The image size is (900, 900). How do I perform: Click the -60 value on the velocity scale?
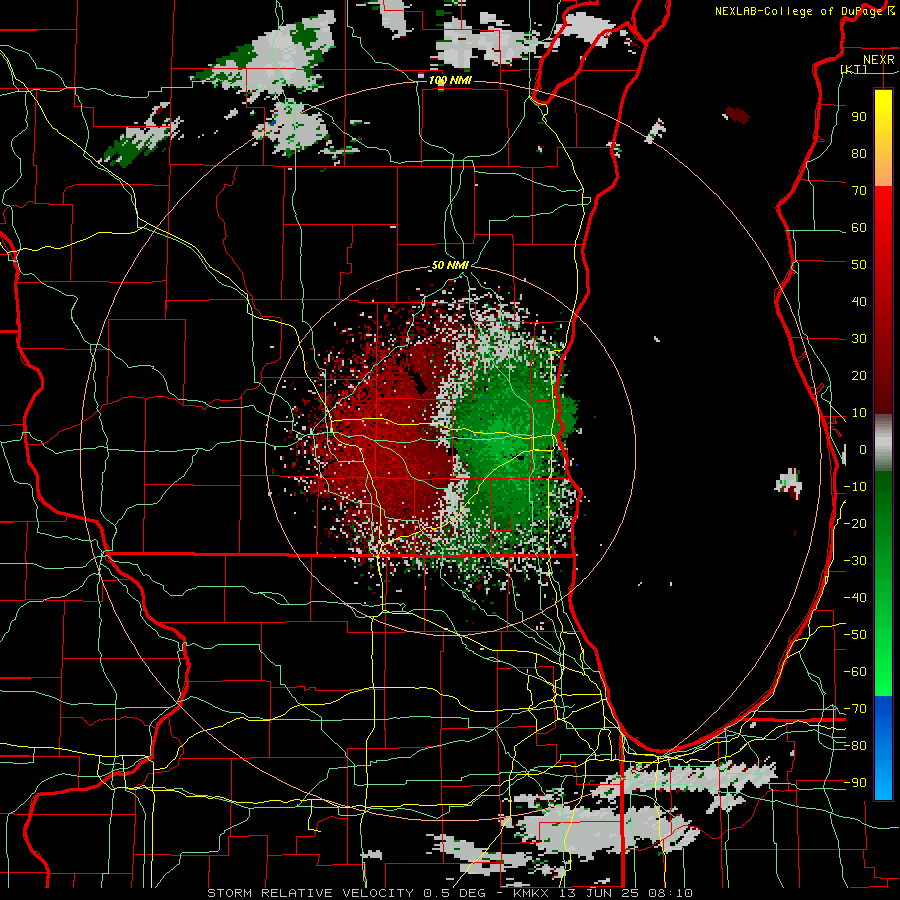click(x=855, y=672)
